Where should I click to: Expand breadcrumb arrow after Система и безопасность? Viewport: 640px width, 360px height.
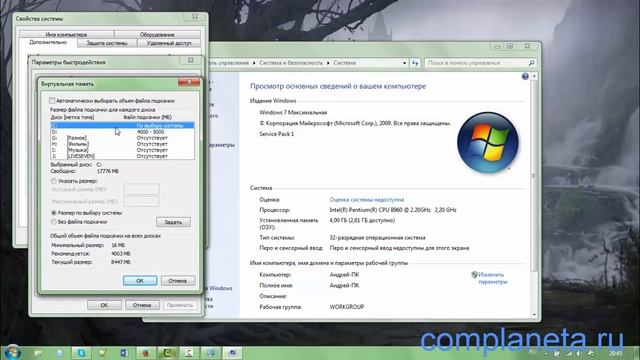coord(328,63)
